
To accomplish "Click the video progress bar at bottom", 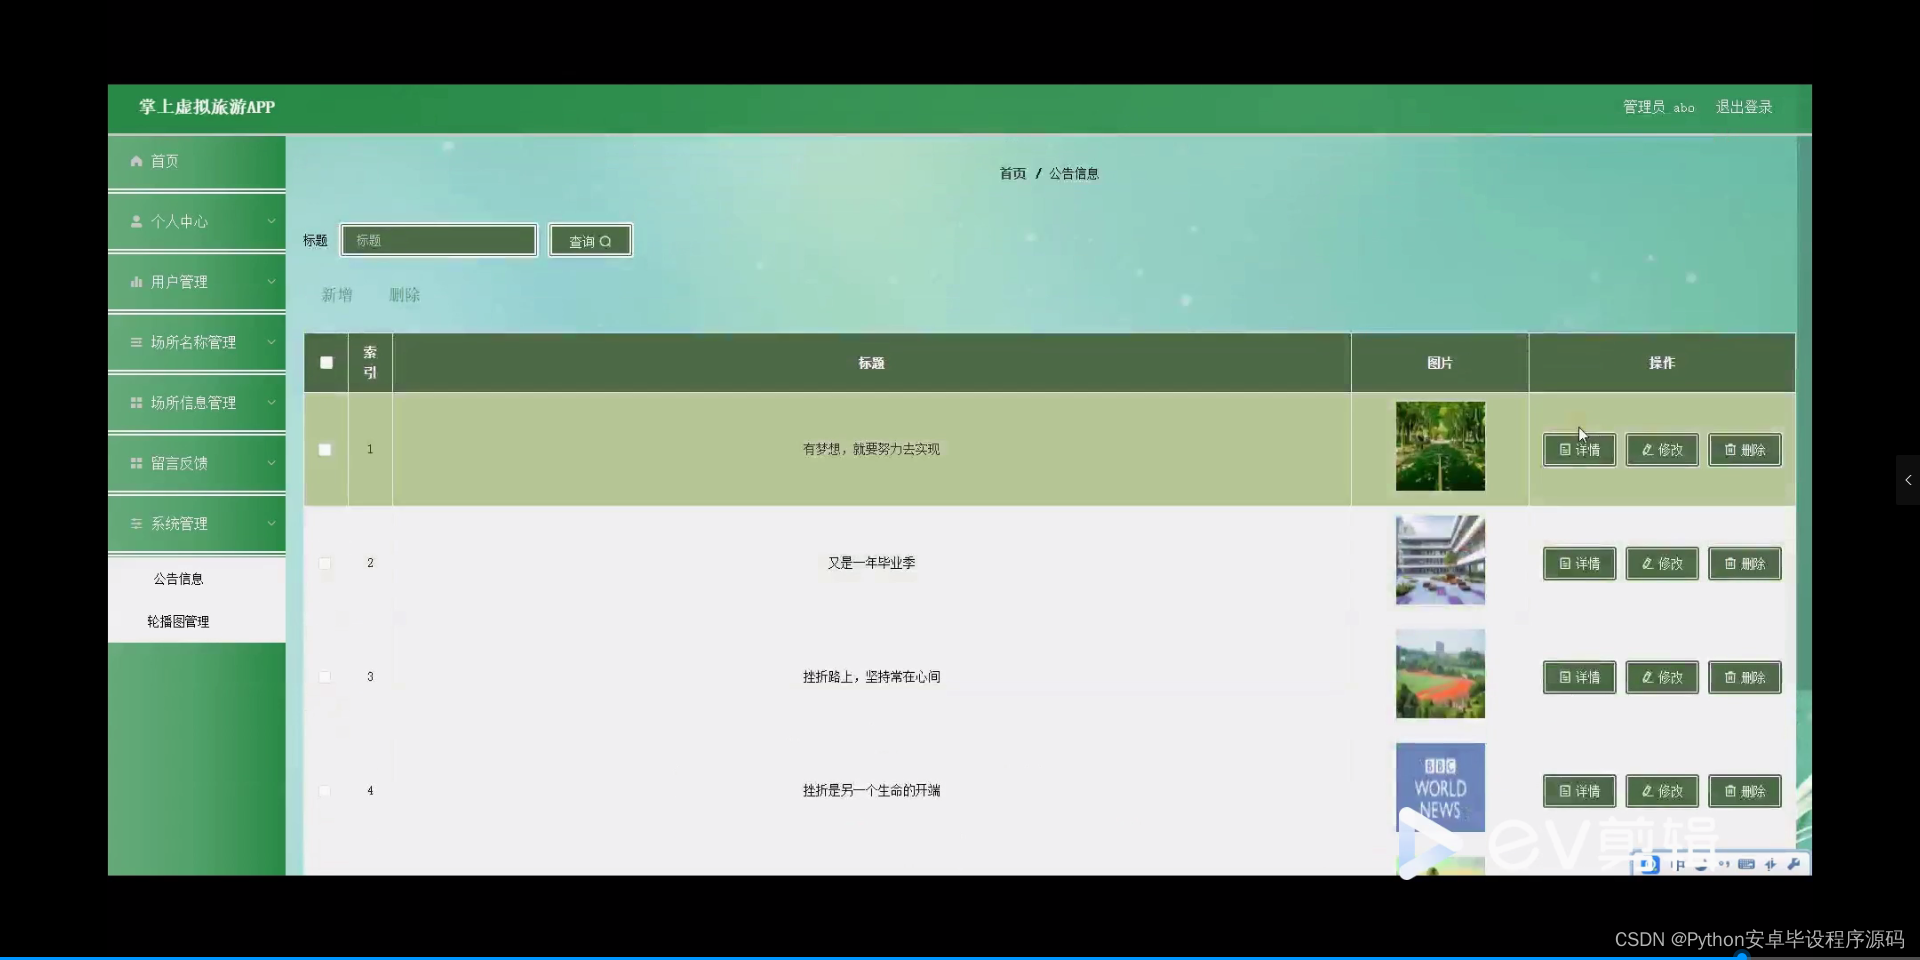I will coord(960,955).
